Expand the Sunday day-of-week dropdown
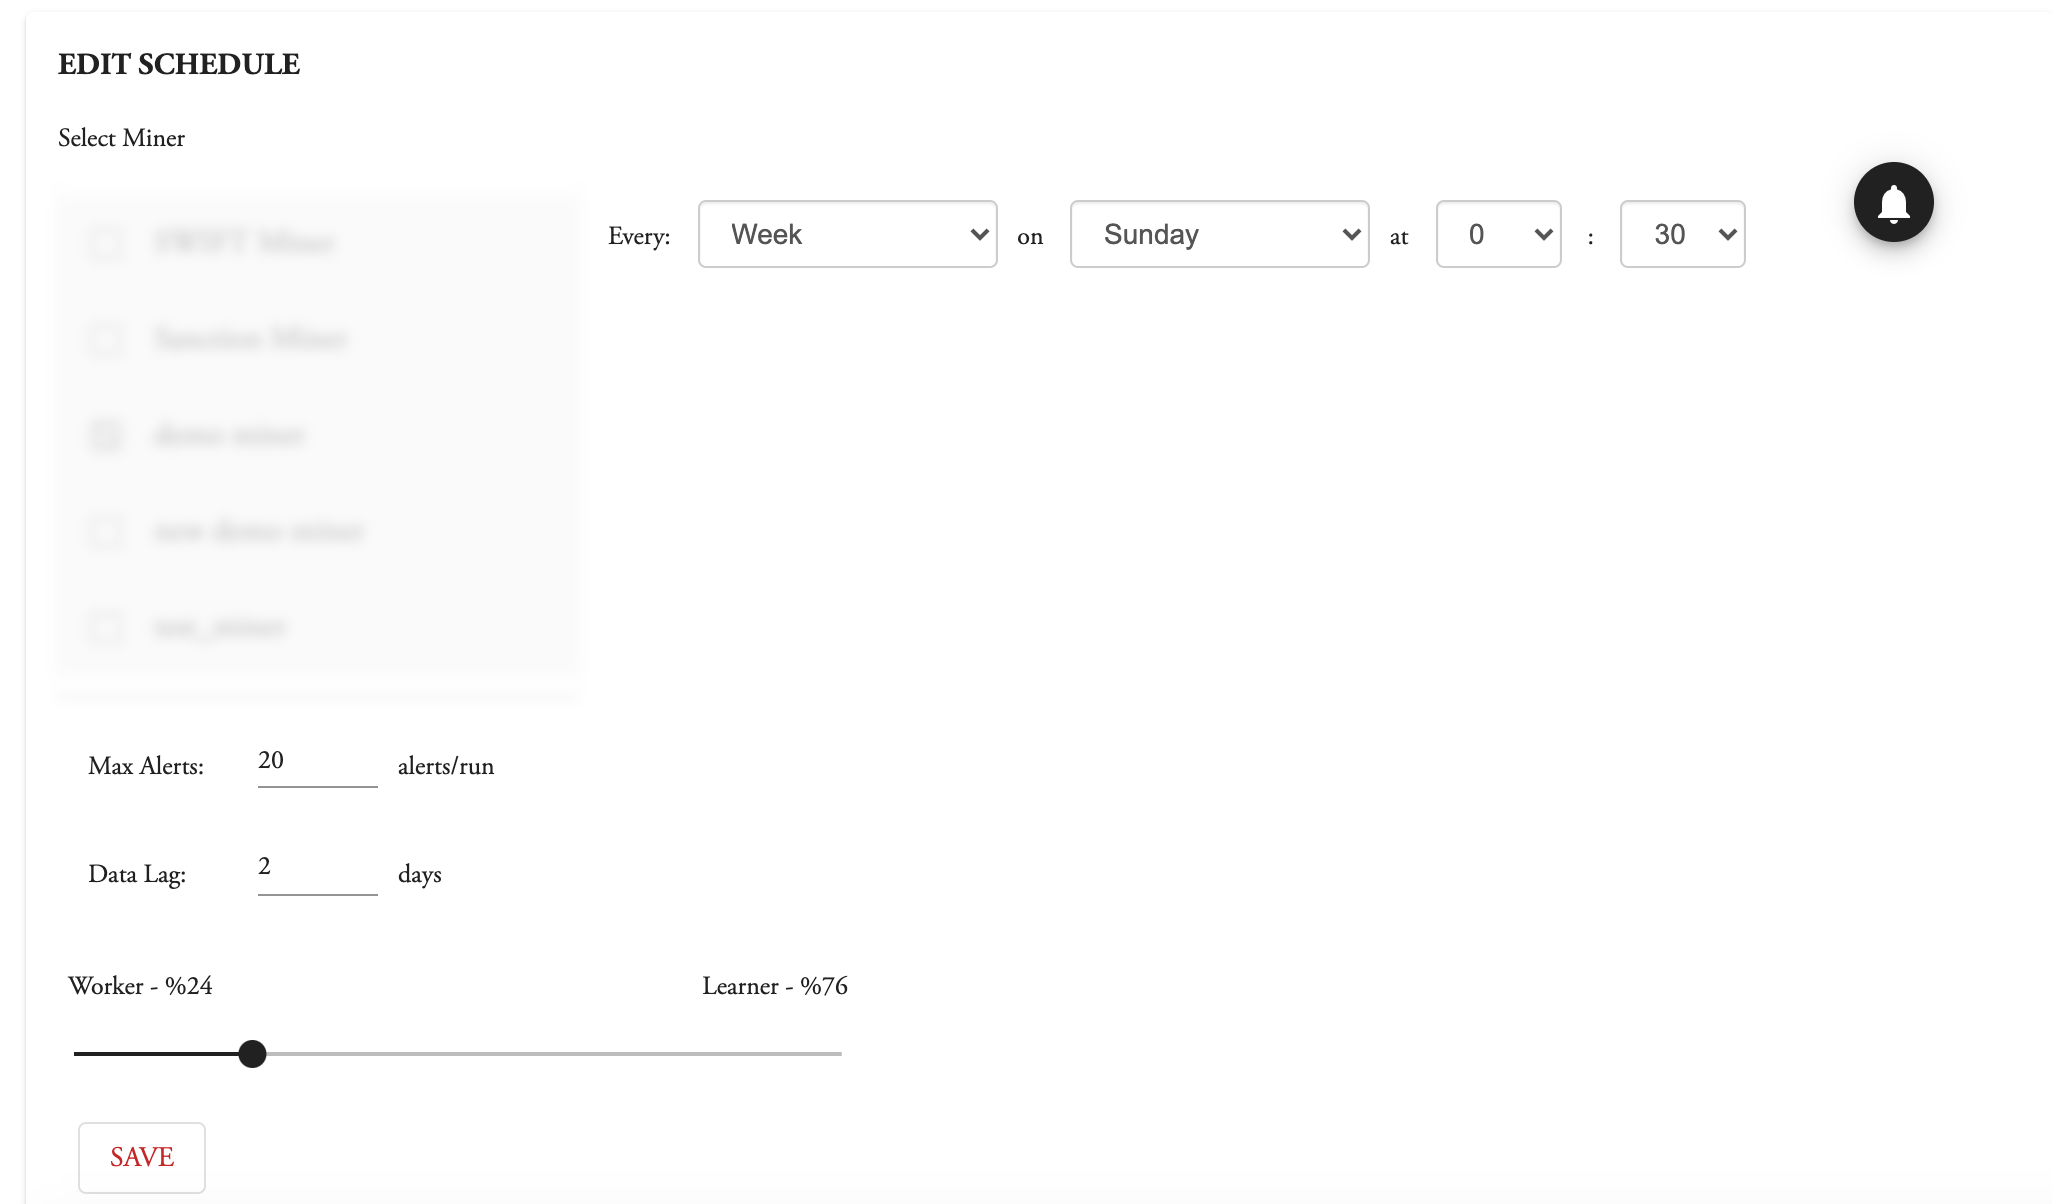 (x=1219, y=234)
